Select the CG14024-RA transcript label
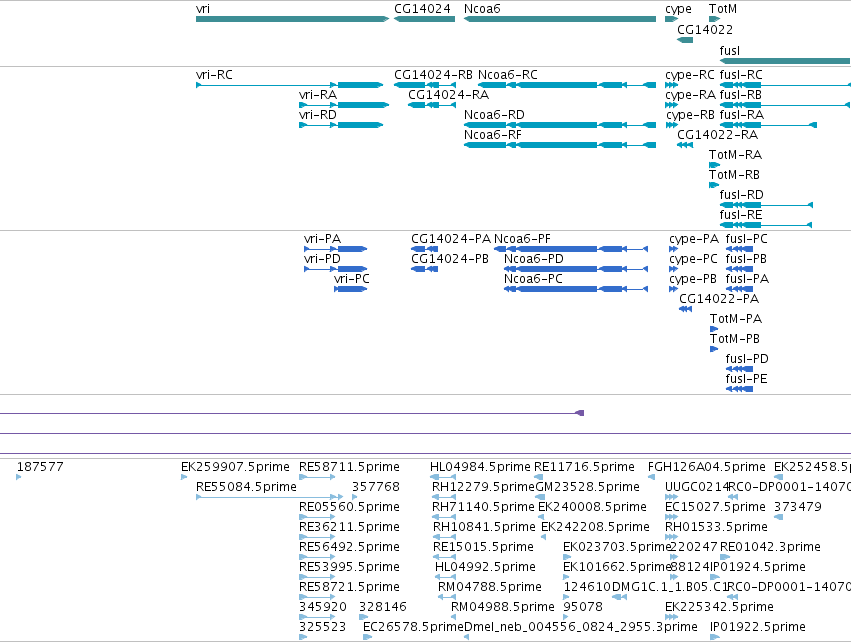The height and width of the screenshot is (642, 851). (448, 94)
